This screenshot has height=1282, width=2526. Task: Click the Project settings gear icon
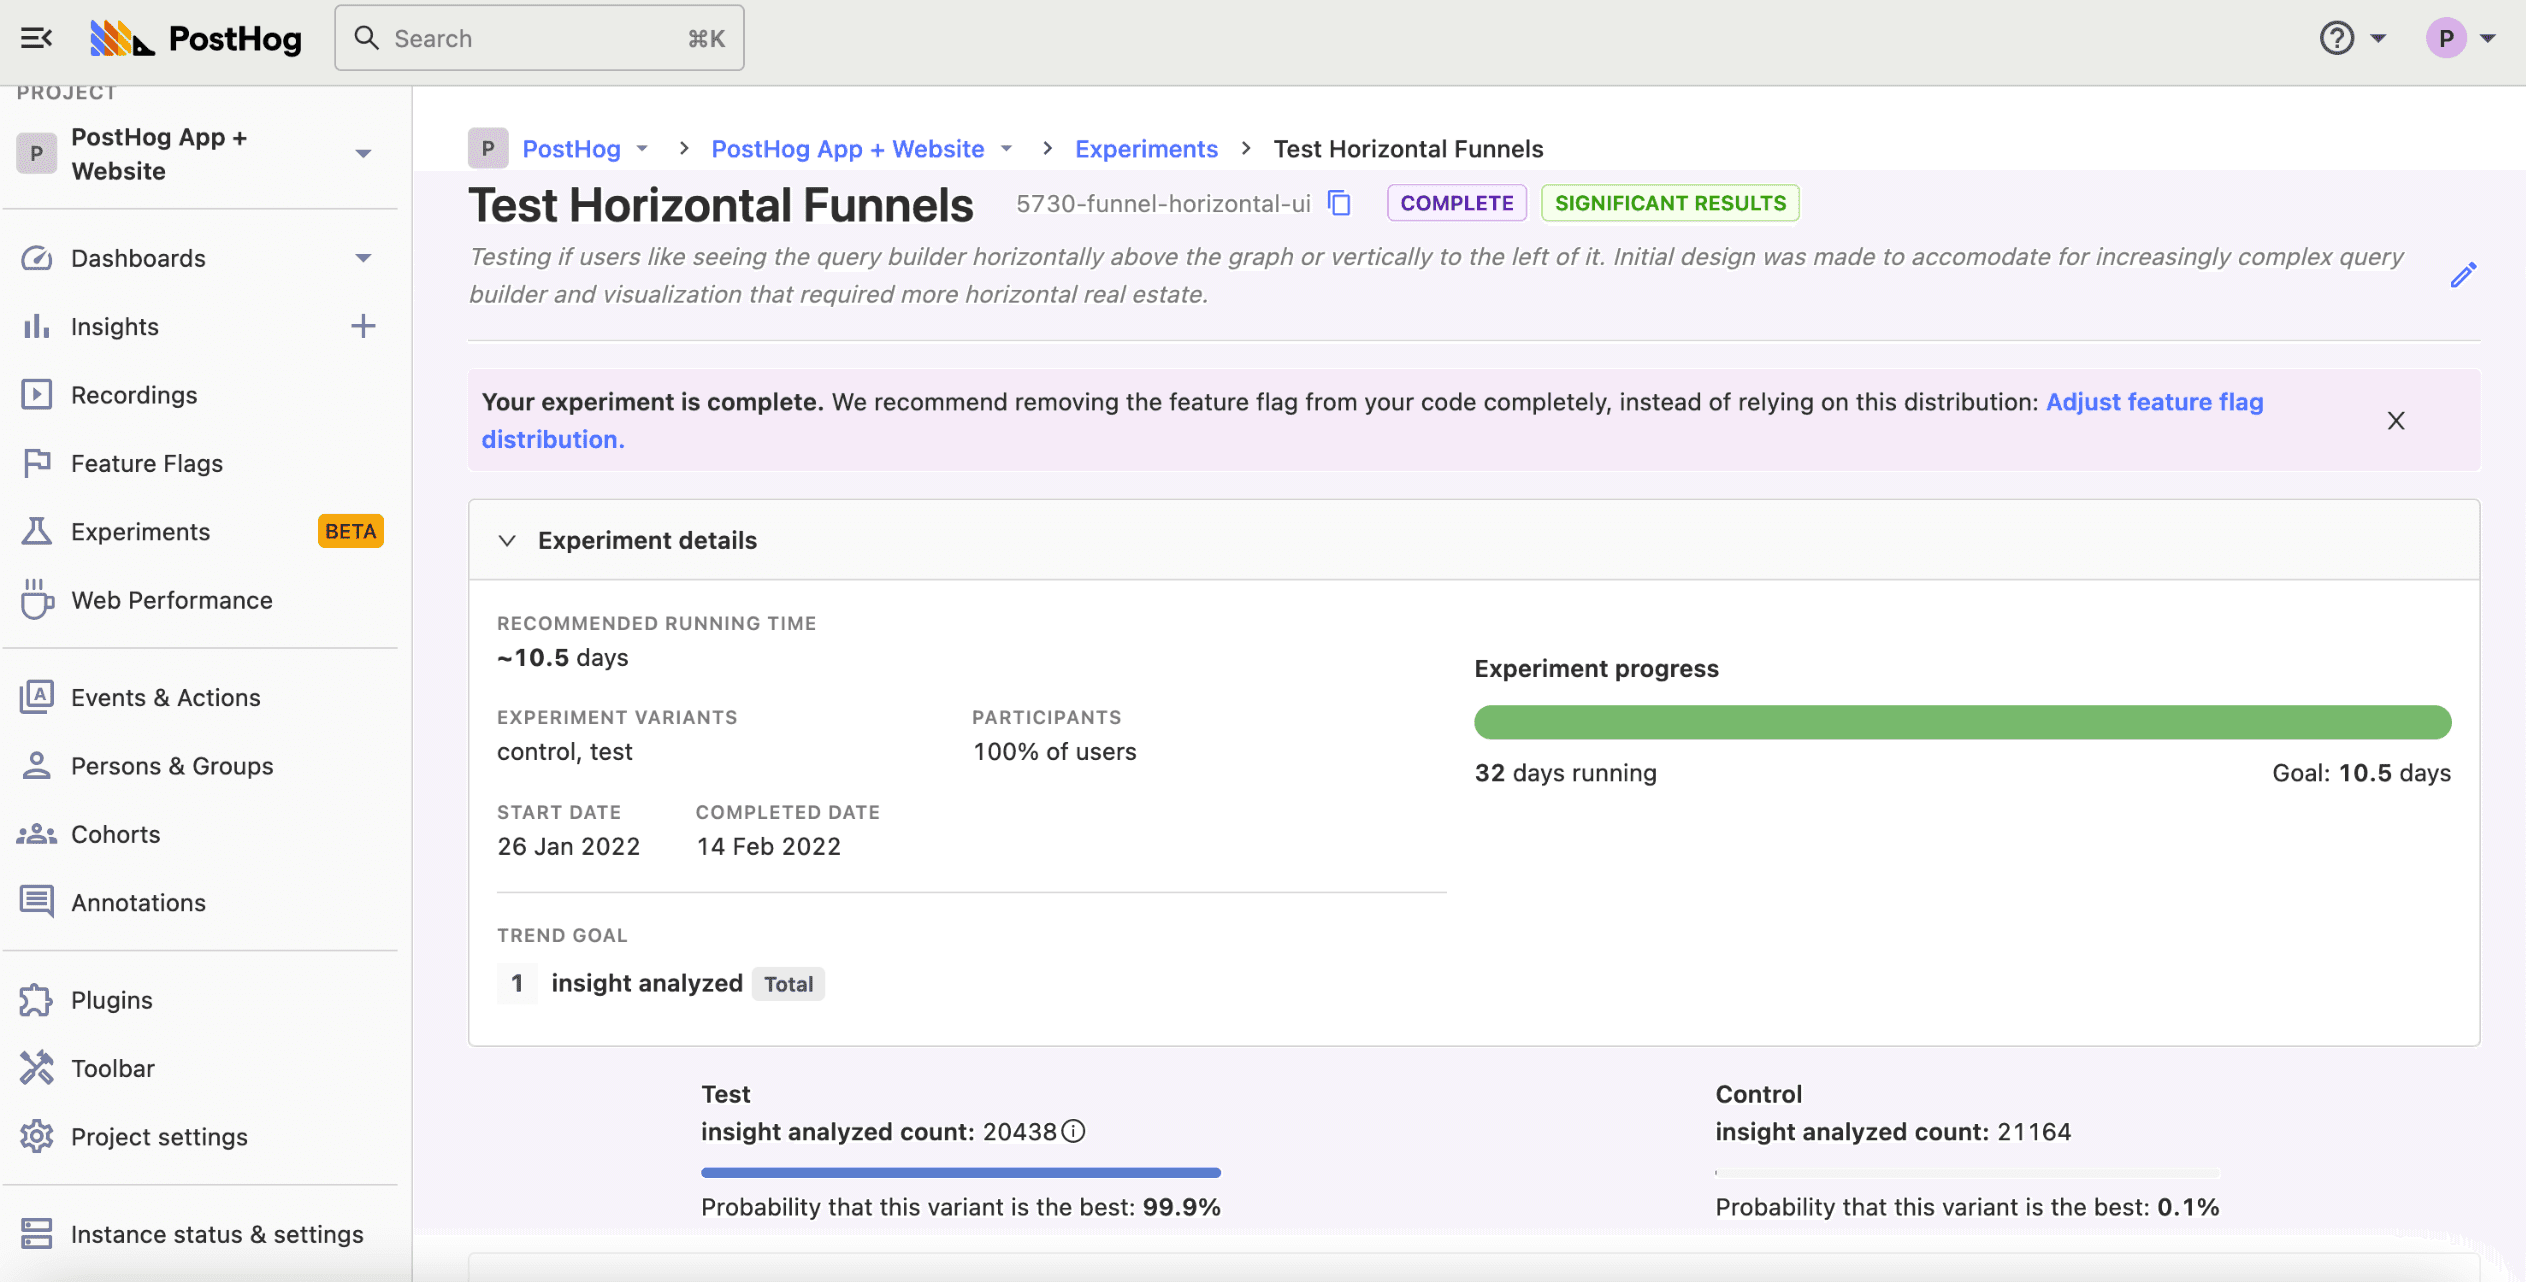click(x=37, y=1137)
